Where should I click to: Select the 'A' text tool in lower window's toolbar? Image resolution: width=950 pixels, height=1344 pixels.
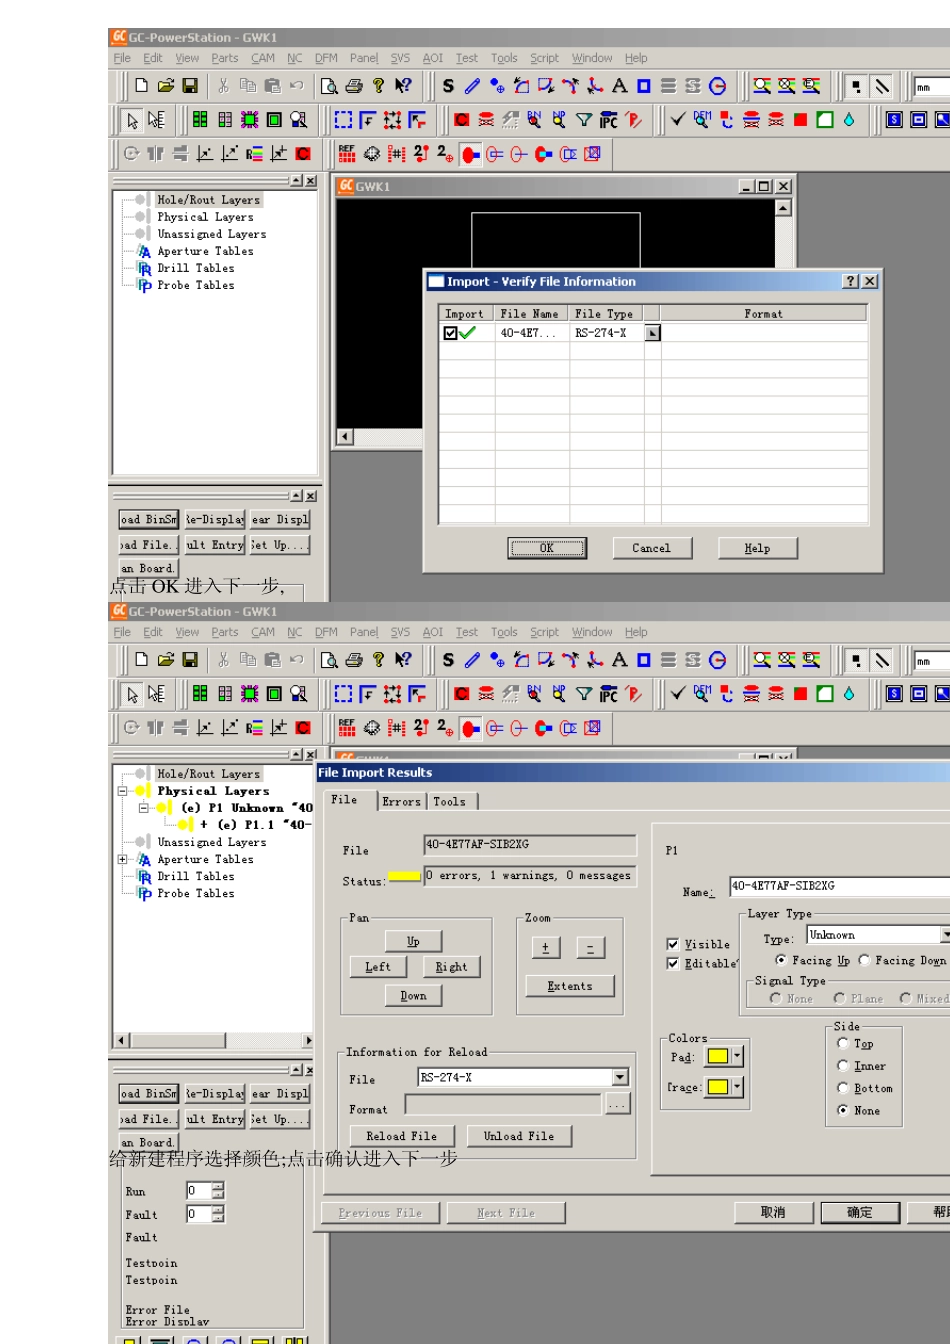pos(619,660)
